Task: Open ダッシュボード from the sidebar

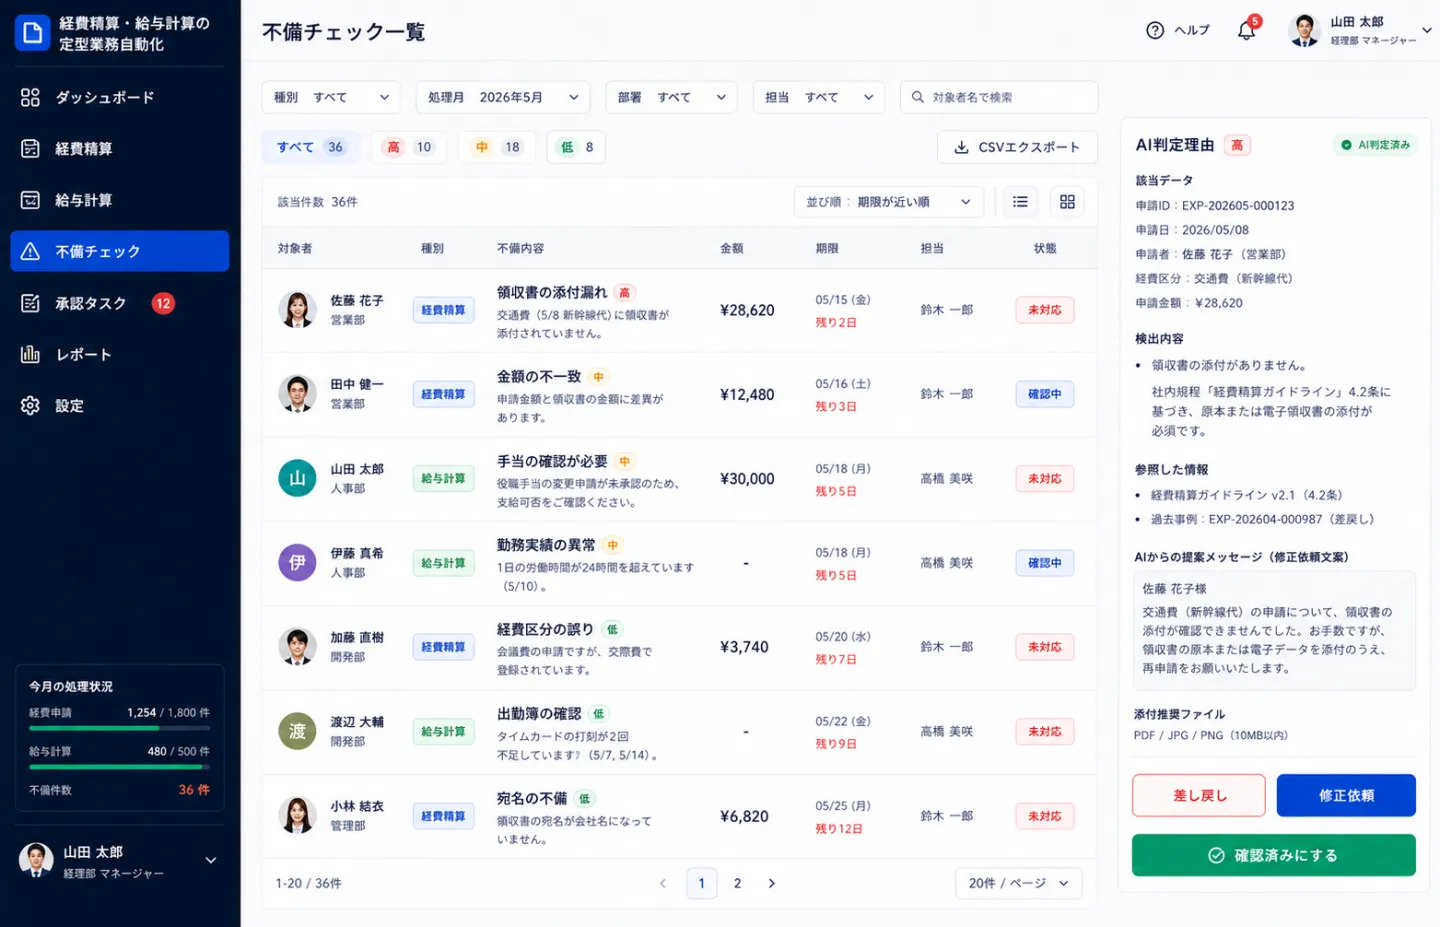Action: click(x=120, y=97)
